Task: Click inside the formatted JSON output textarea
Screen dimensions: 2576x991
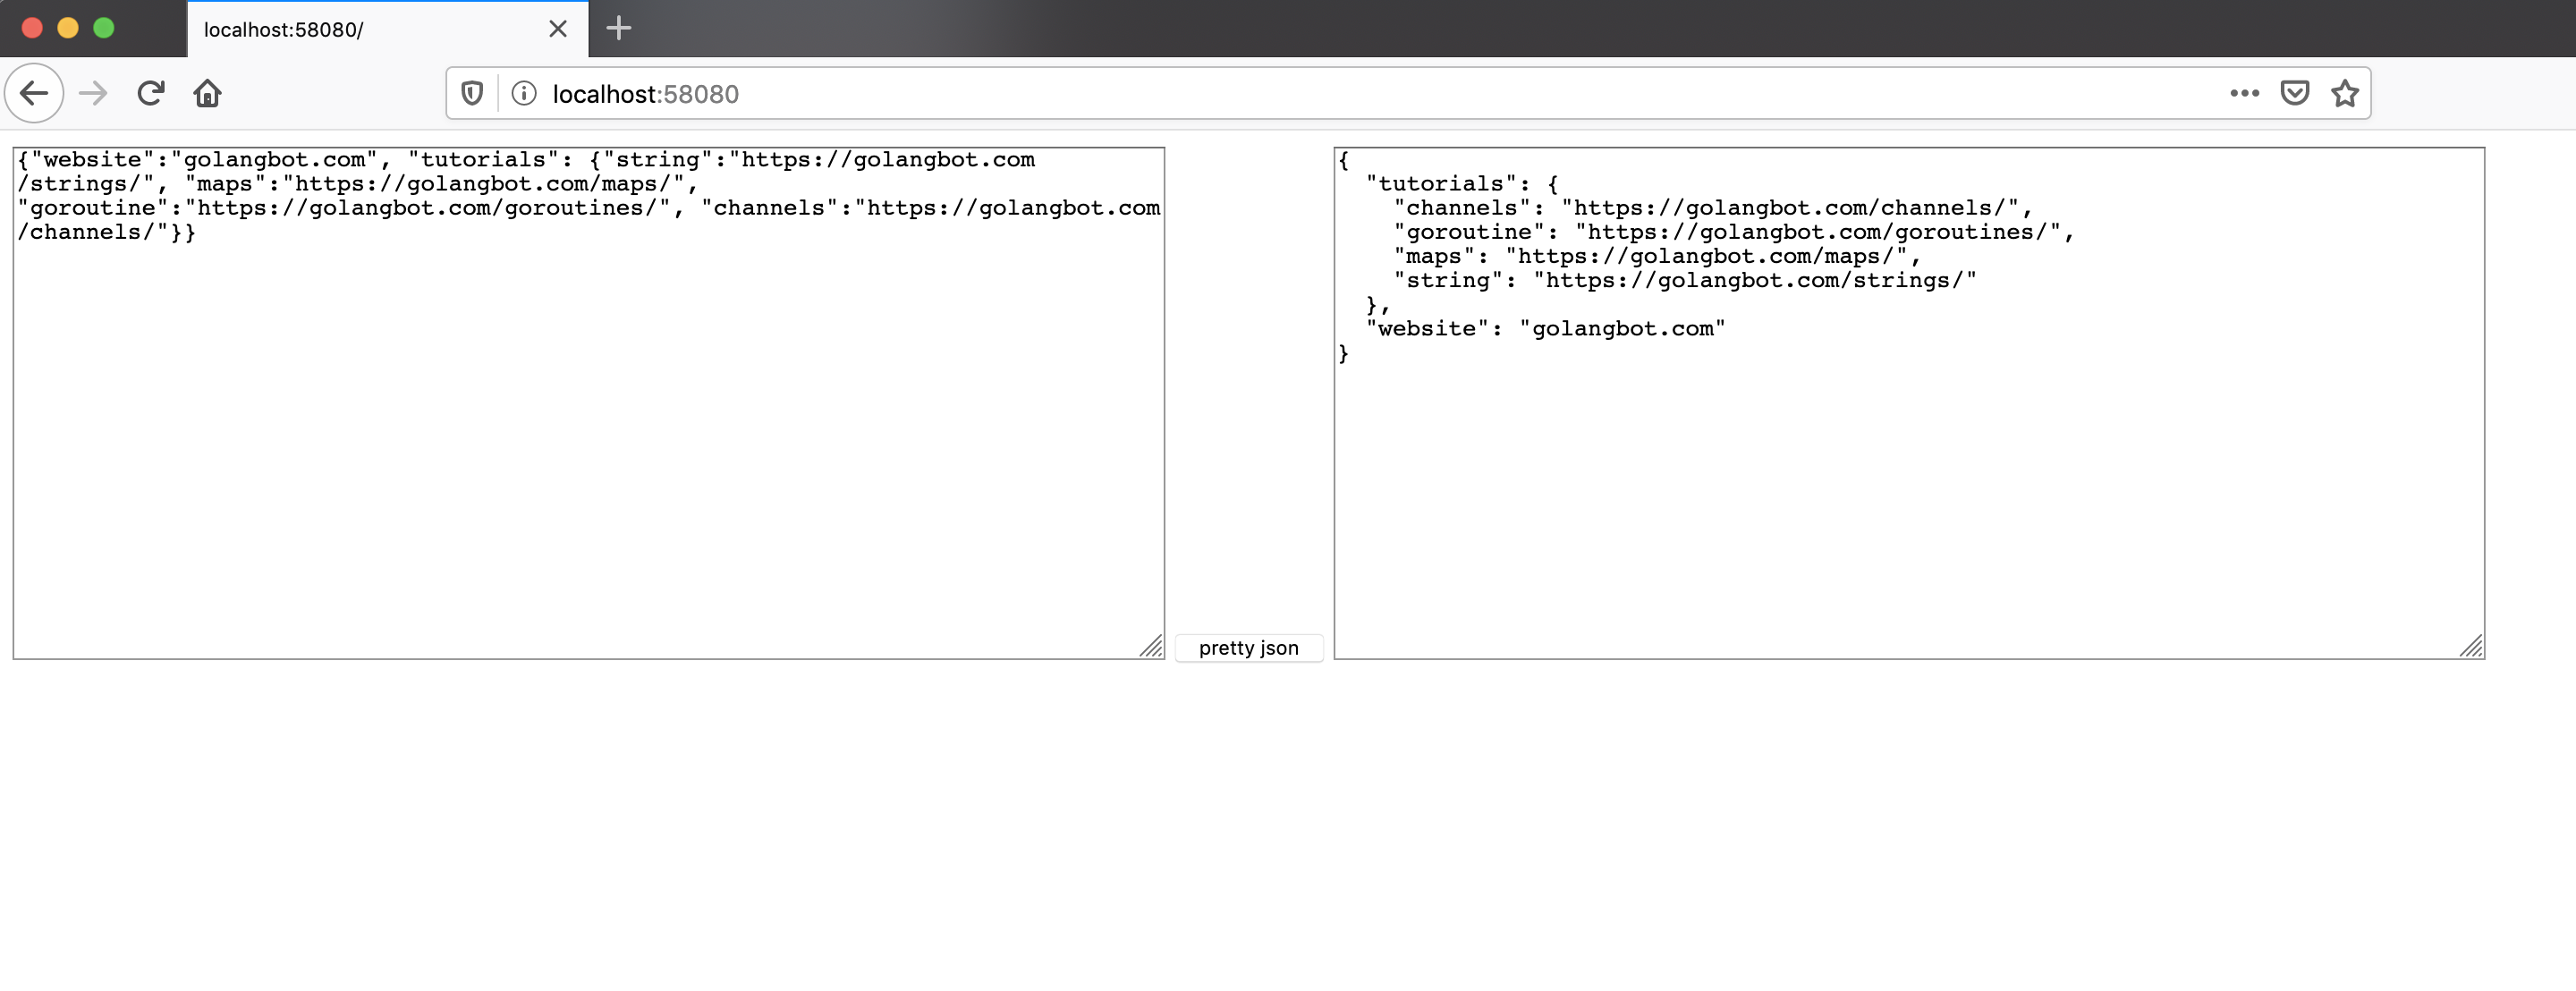Action: click(x=1908, y=480)
